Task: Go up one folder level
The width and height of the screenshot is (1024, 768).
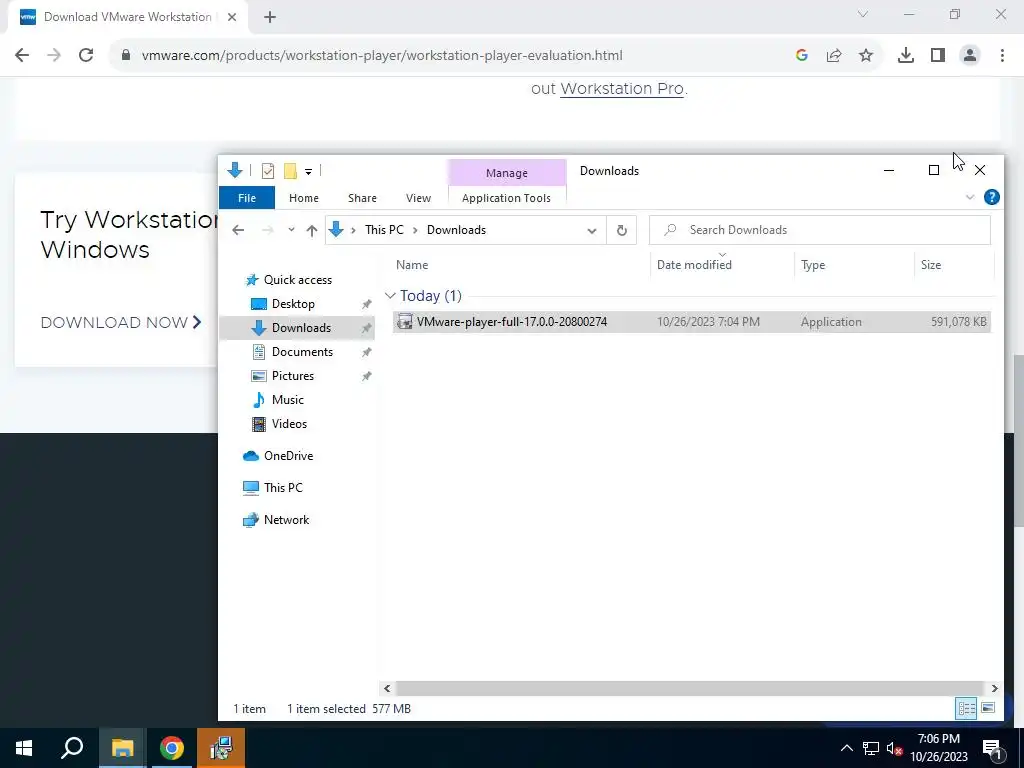Action: point(312,230)
